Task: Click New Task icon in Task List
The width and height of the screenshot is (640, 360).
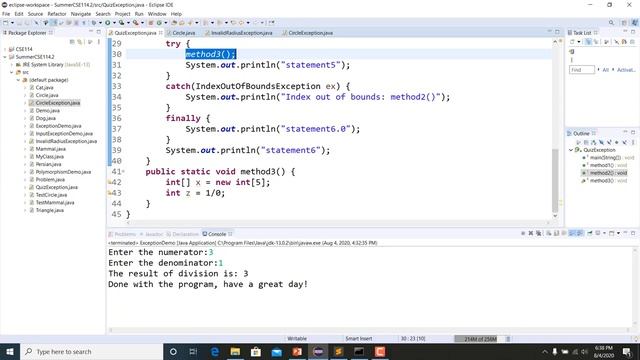Action: [572, 42]
